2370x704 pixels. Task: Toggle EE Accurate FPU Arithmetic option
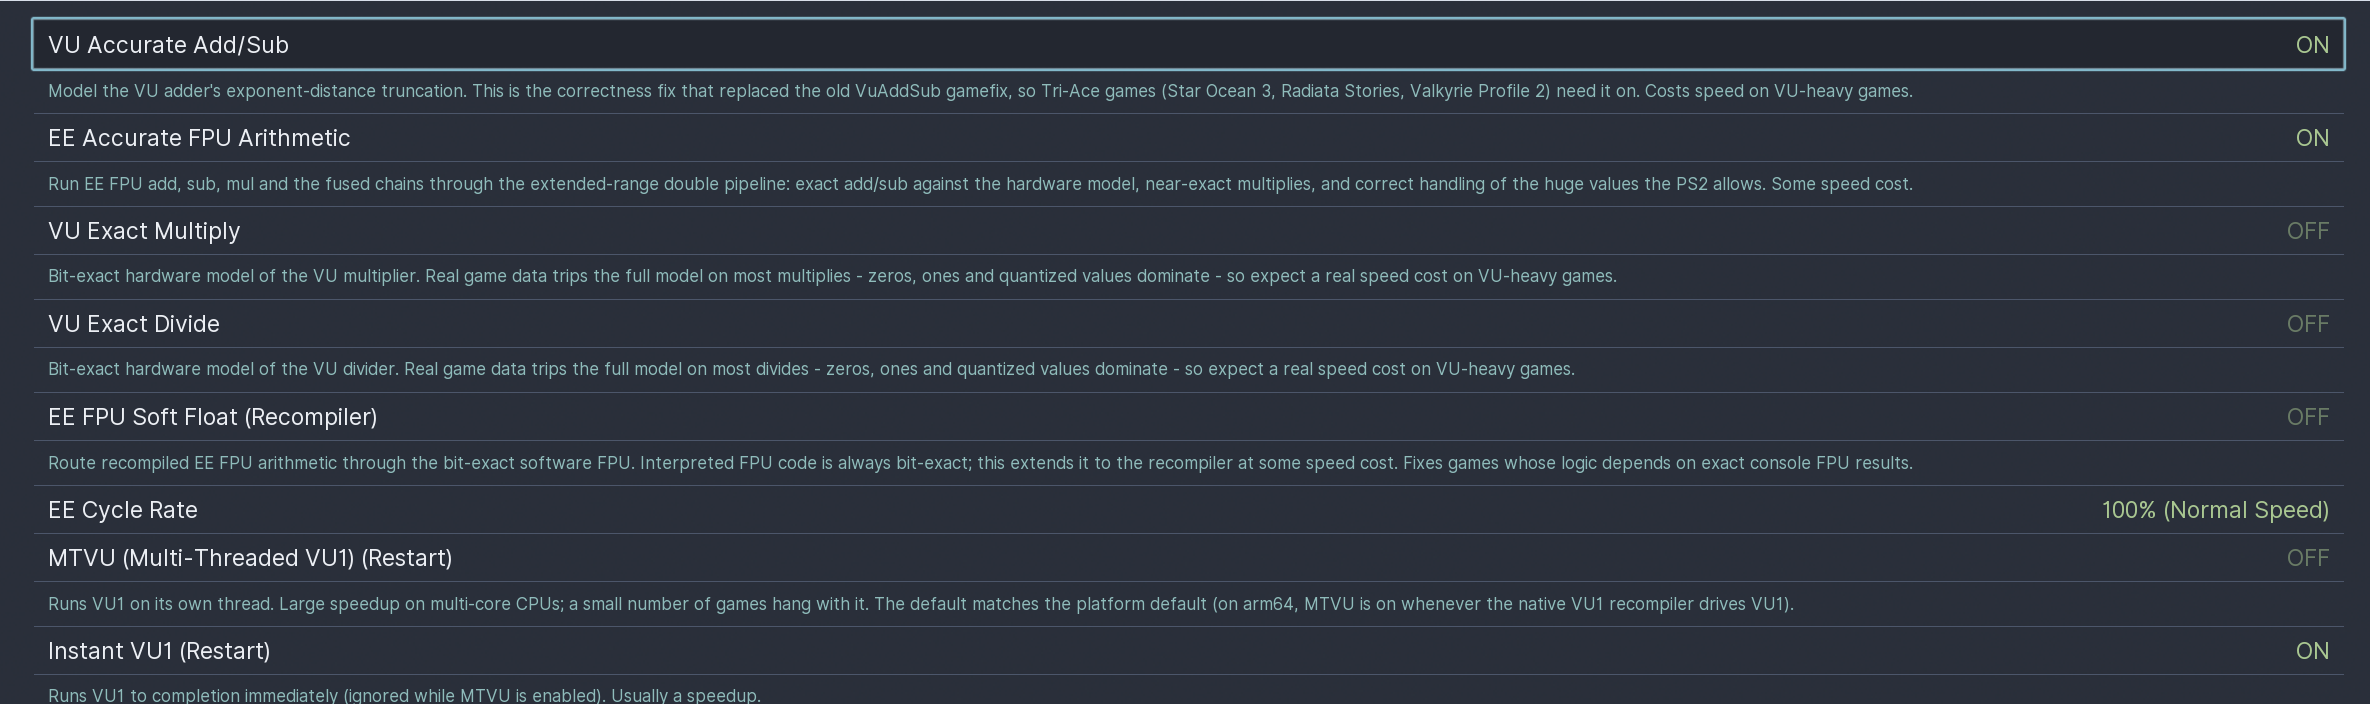tap(1188, 138)
